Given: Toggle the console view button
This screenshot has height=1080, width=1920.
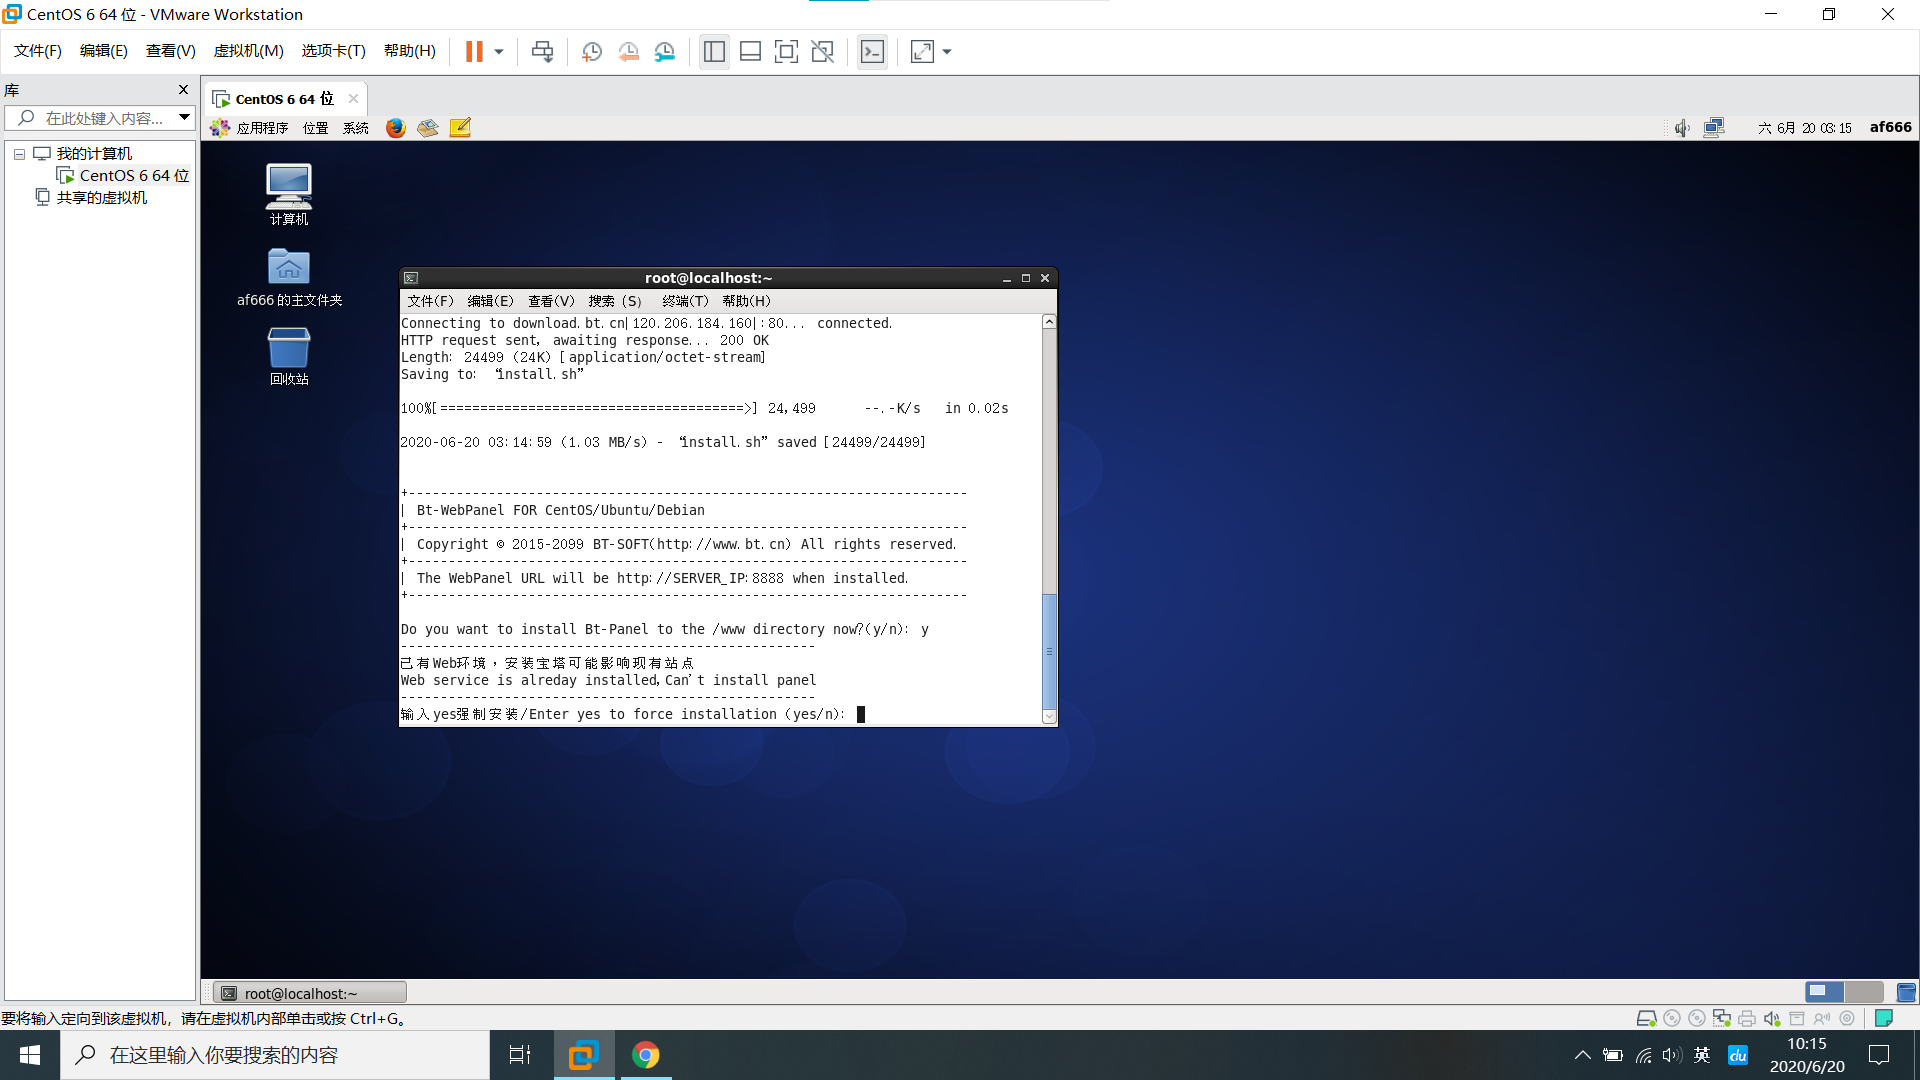Looking at the screenshot, I should point(872,51).
